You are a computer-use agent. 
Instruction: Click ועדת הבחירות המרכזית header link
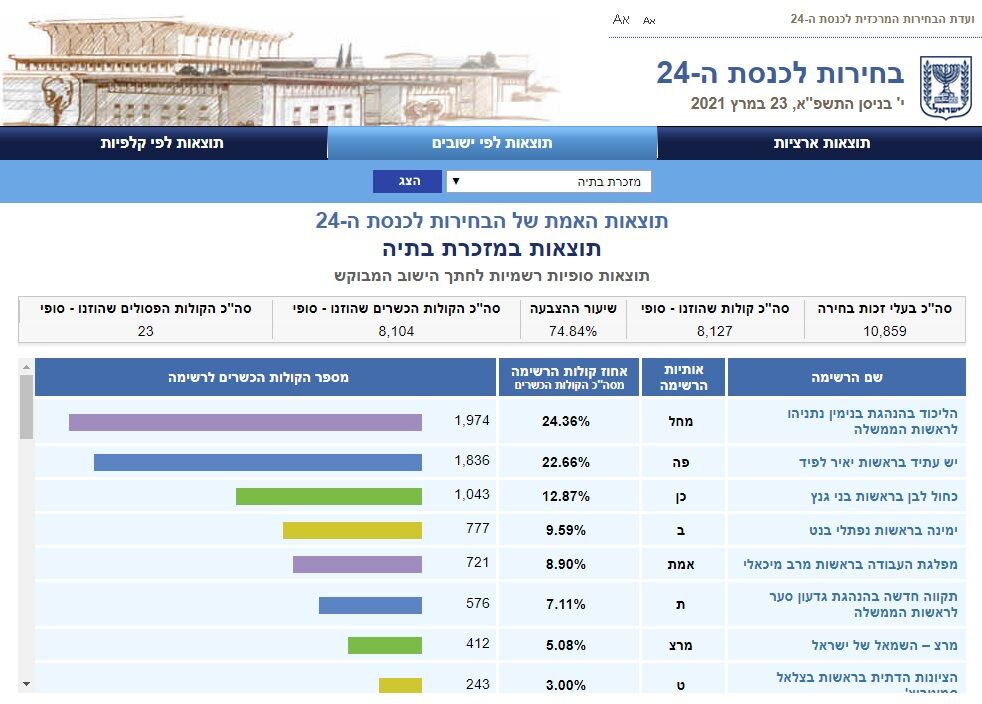pos(881,19)
